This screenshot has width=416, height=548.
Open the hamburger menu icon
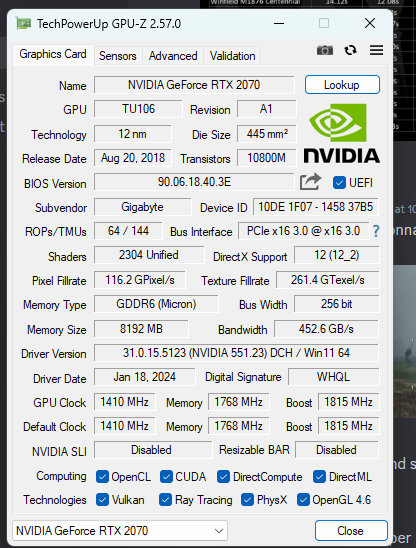376,50
